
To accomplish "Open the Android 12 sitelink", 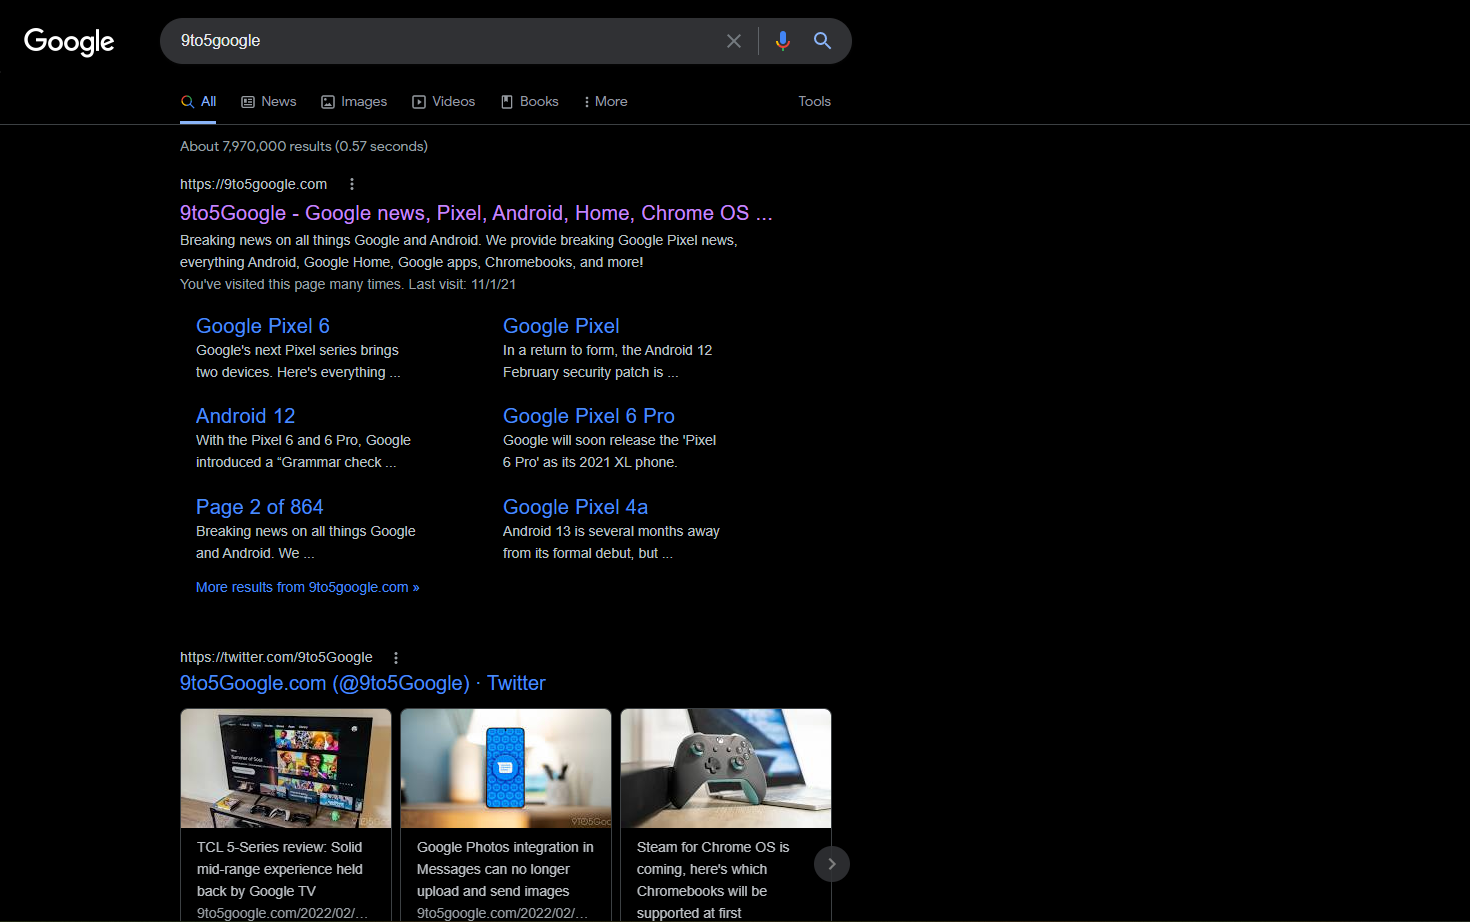I will (x=246, y=416).
